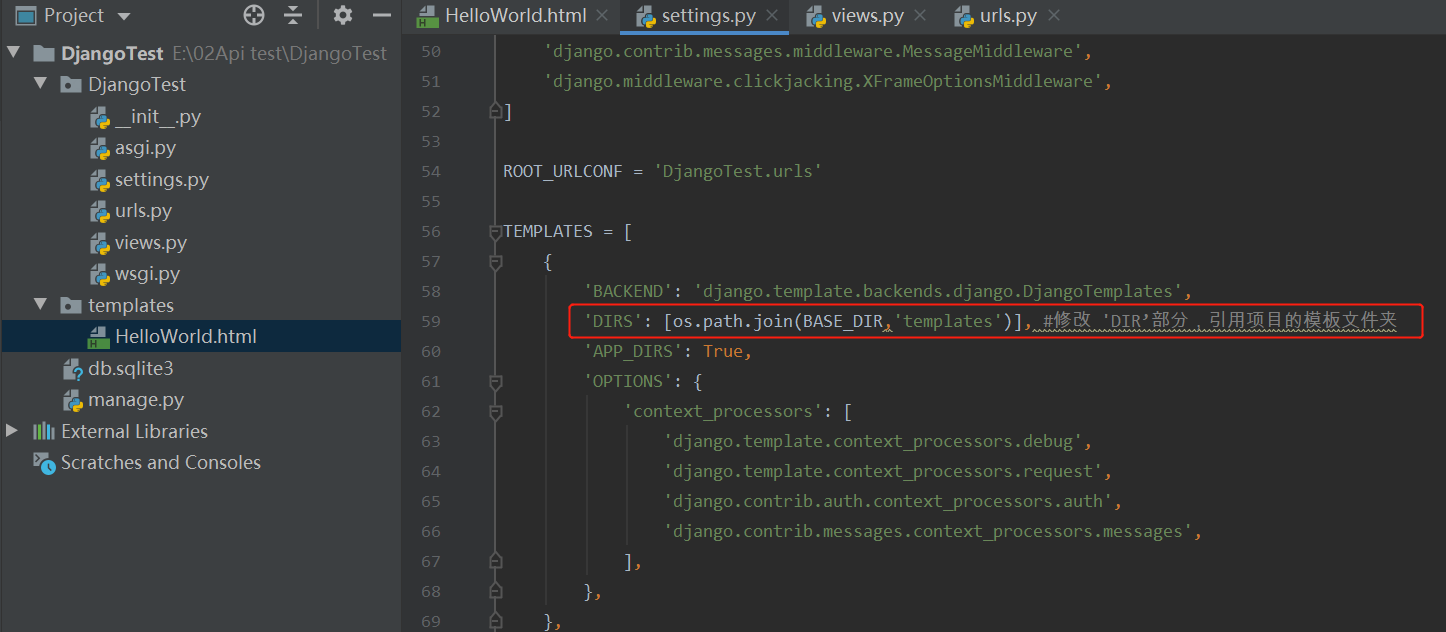The height and width of the screenshot is (632, 1446).
Task: Switch to the views.py editor tab
Action: (x=867, y=16)
